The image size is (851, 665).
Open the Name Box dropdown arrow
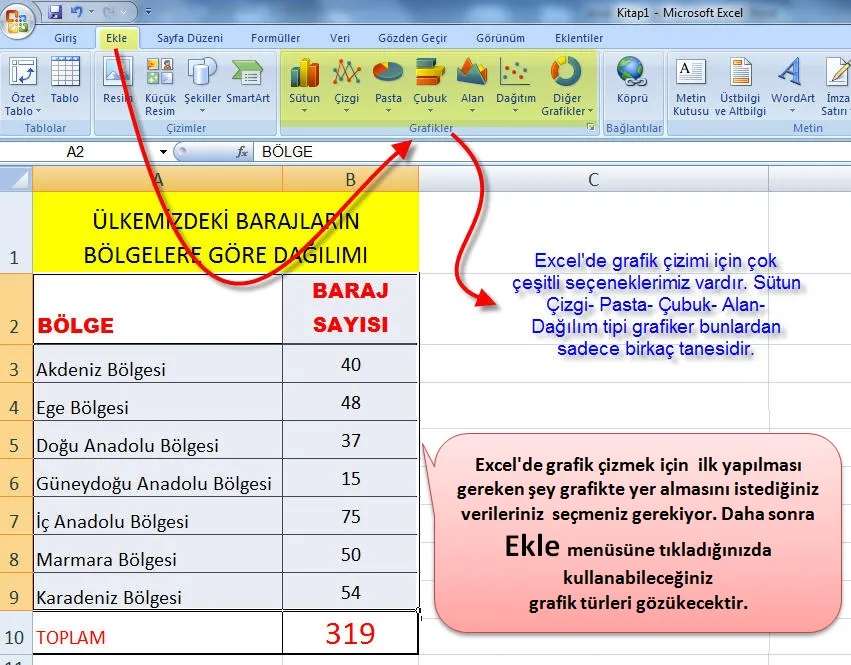164,152
